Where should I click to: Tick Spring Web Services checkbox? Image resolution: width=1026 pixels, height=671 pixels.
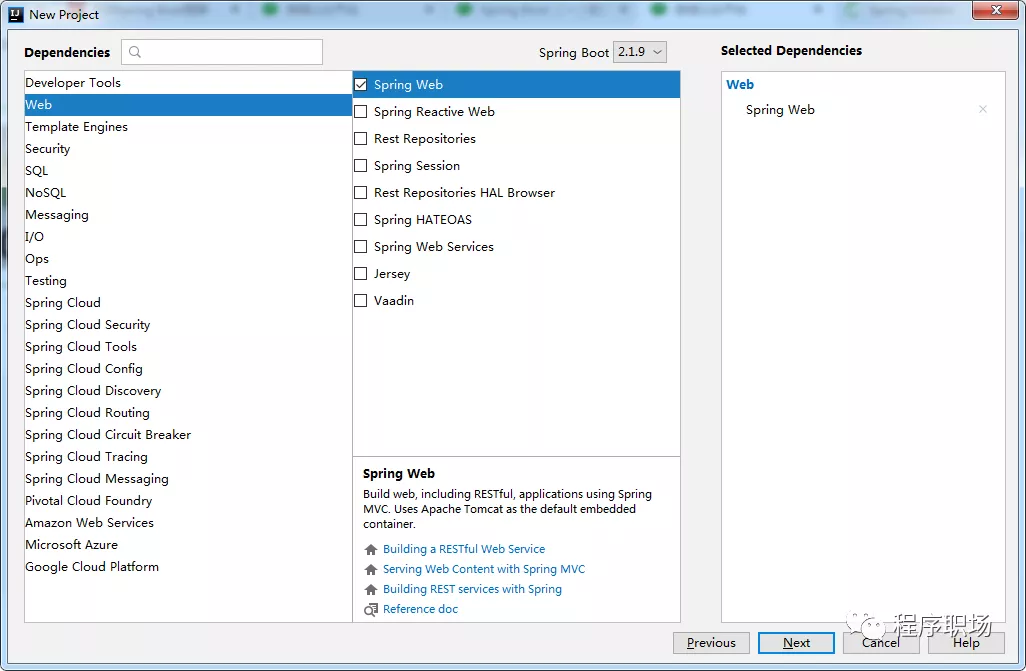(361, 247)
